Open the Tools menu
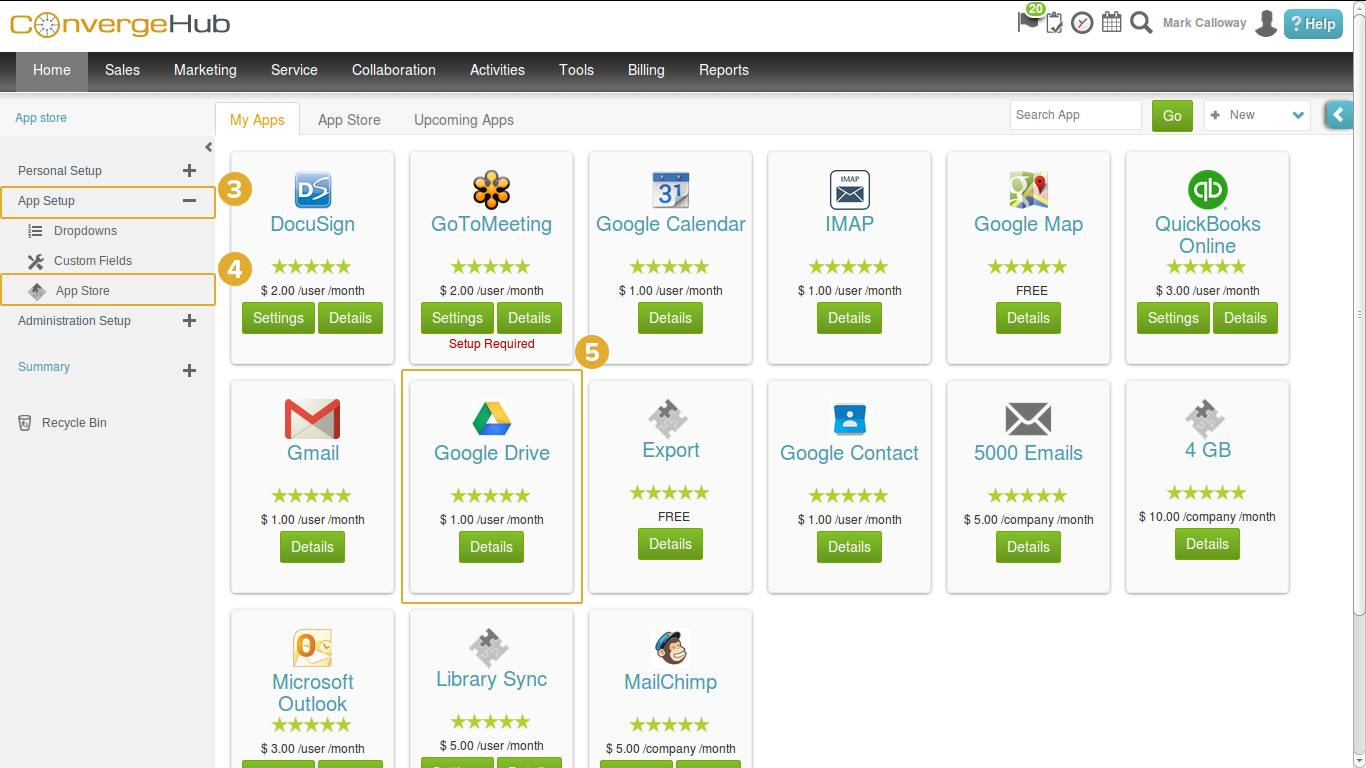The height and width of the screenshot is (768, 1366). coord(576,70)
